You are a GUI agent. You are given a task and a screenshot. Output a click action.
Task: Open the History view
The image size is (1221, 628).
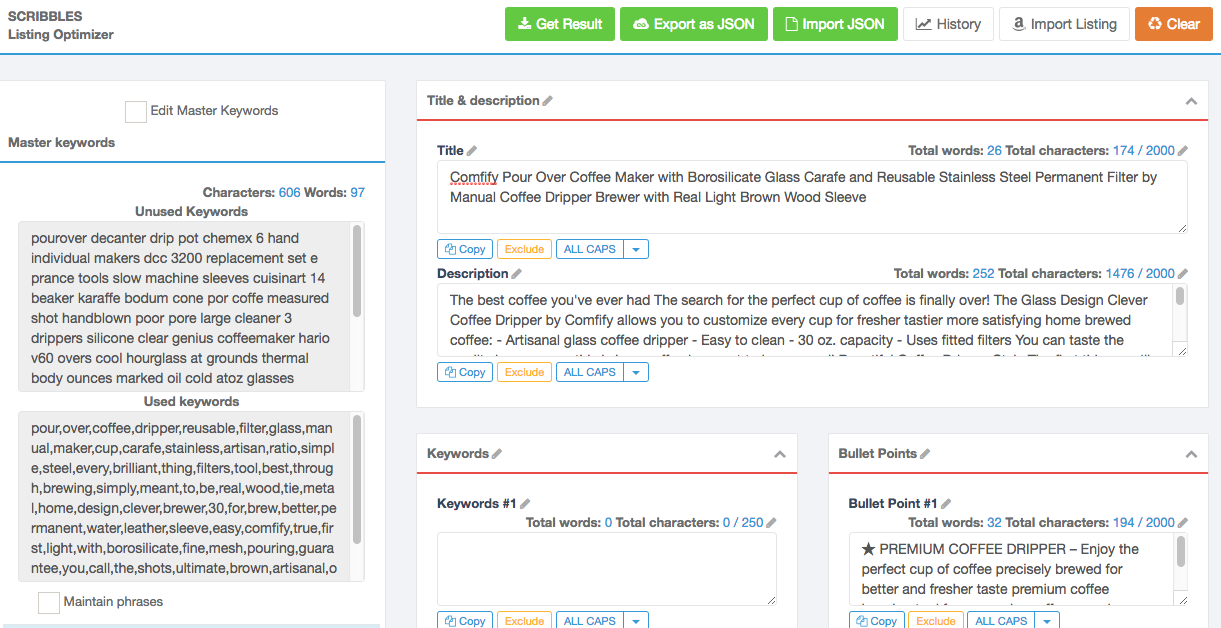click(x=948, y=24)
